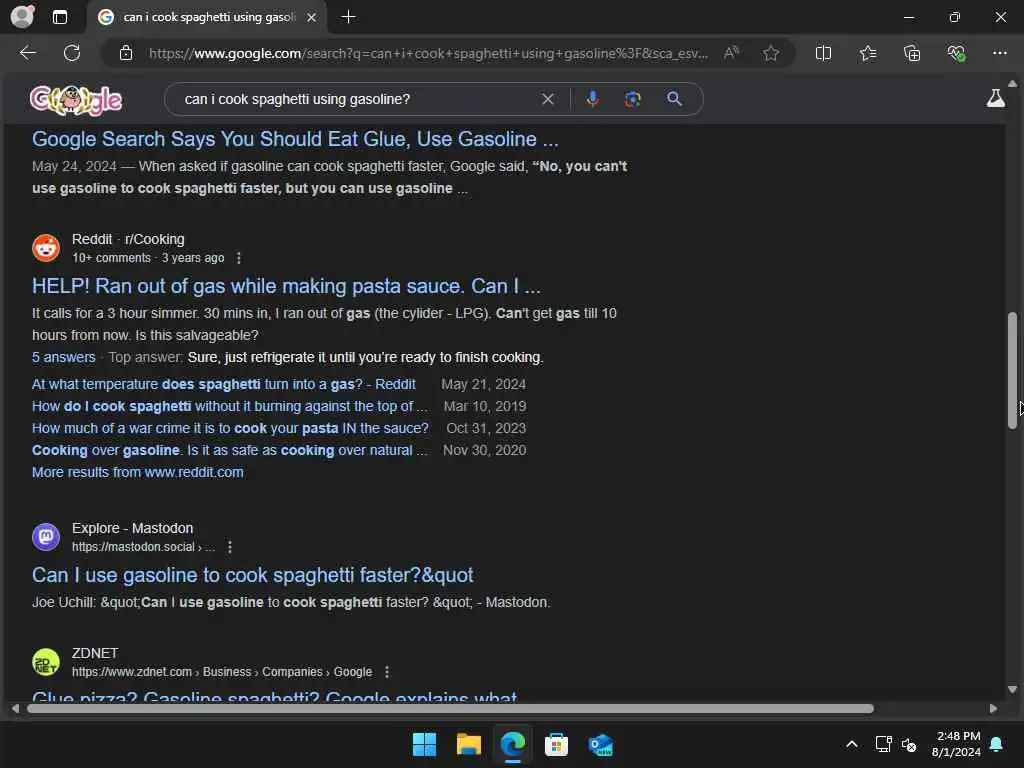
Task: Go back to previous page
Action: click(28, 53)
